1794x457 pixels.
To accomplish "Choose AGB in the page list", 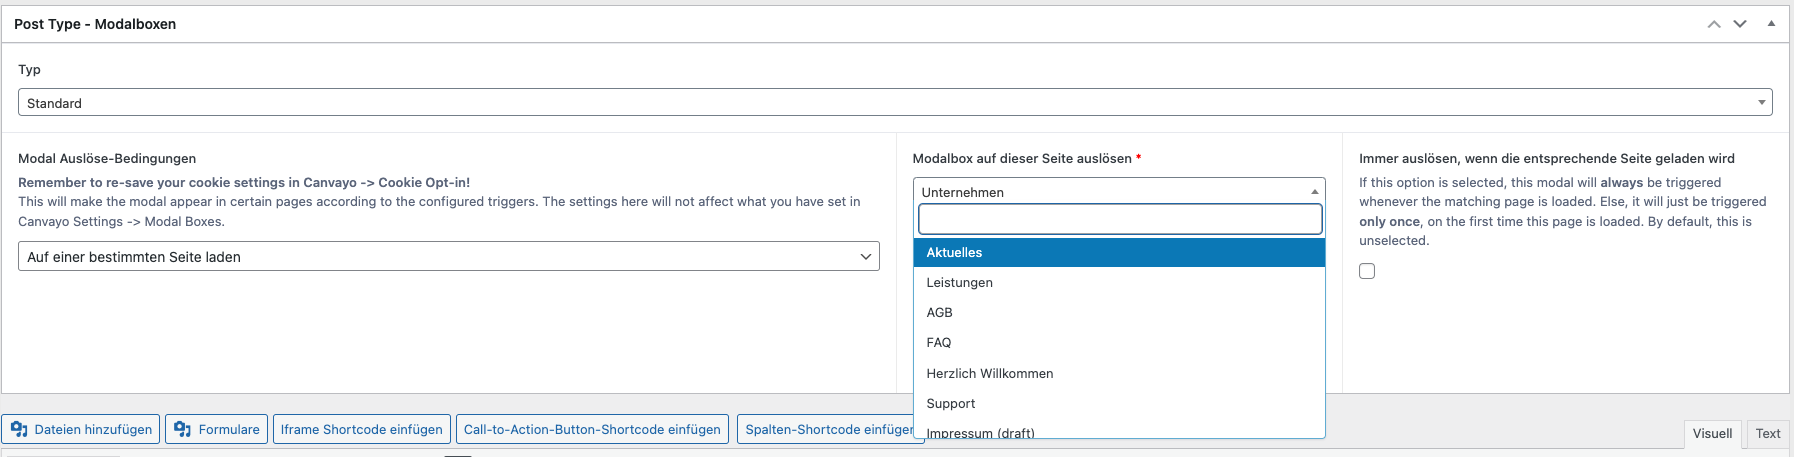I will point(1118,313).
